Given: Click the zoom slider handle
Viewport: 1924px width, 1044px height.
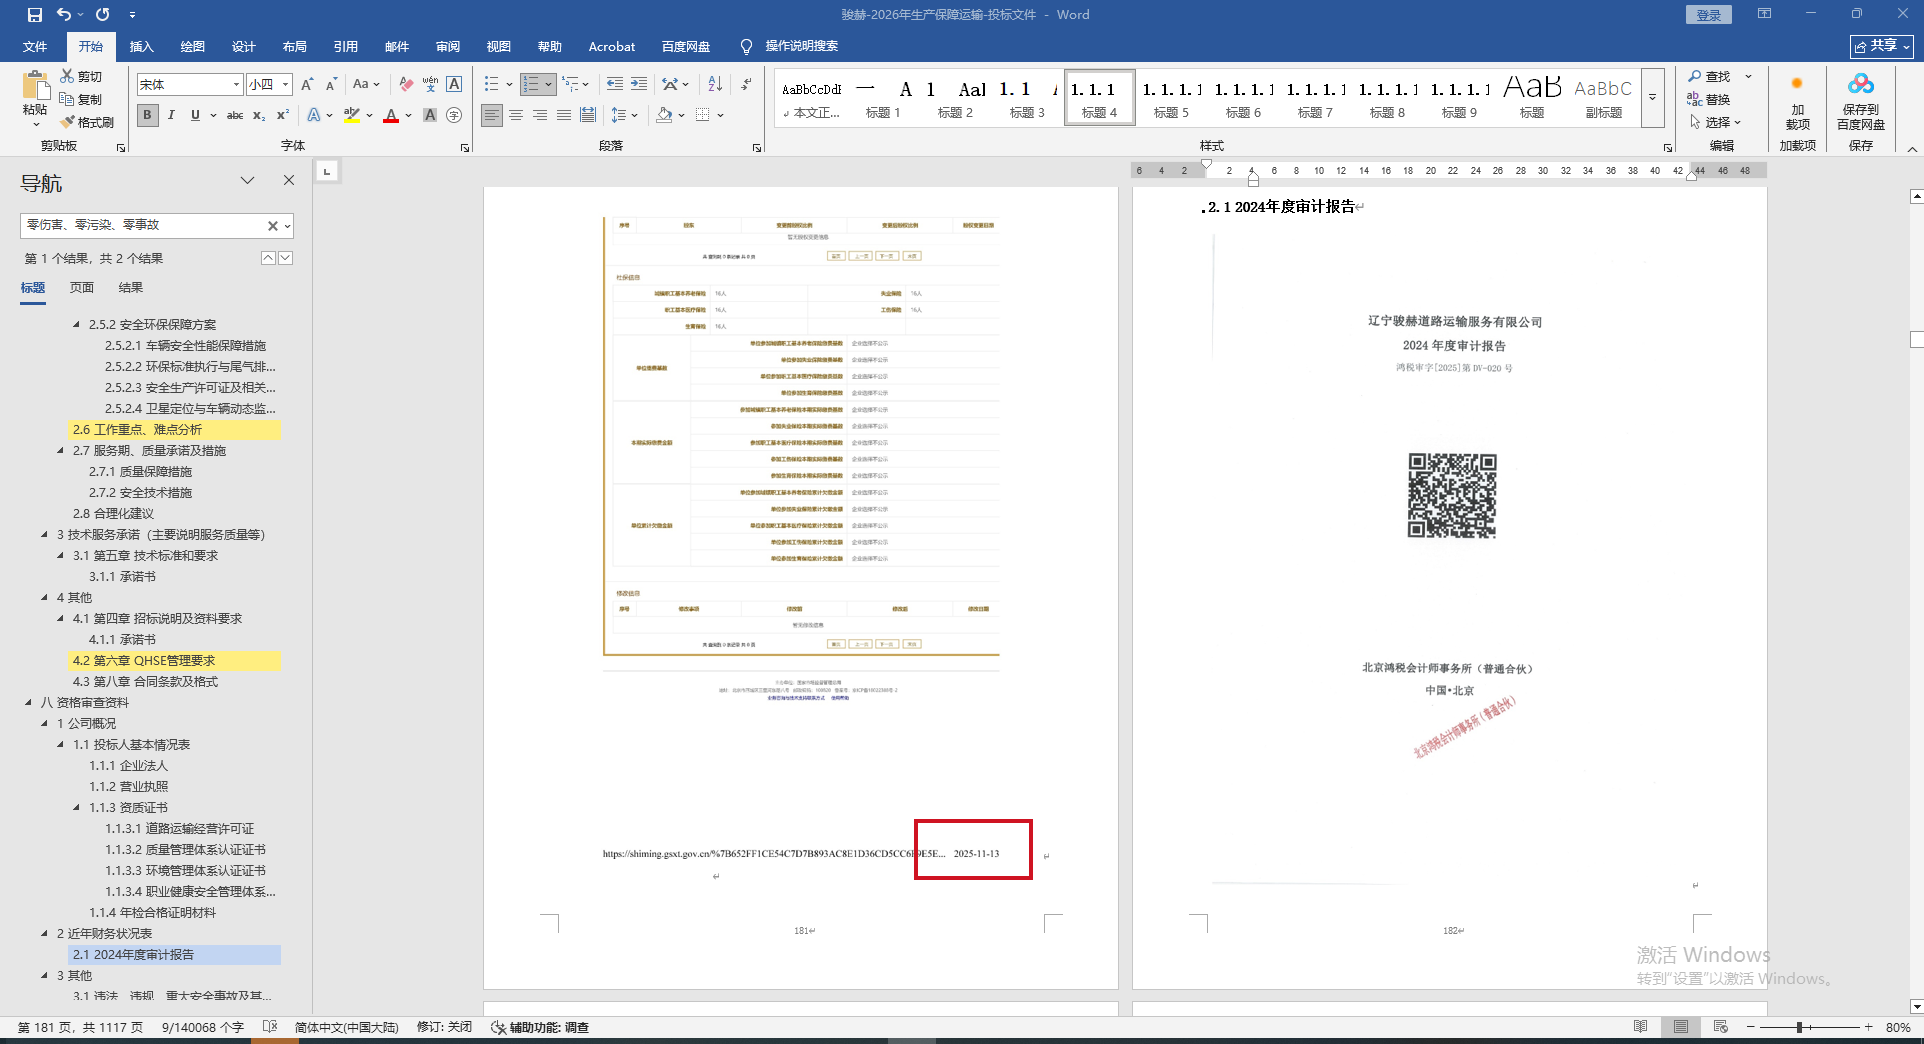Looking at the screenshot, I should pos(1799,1027).
